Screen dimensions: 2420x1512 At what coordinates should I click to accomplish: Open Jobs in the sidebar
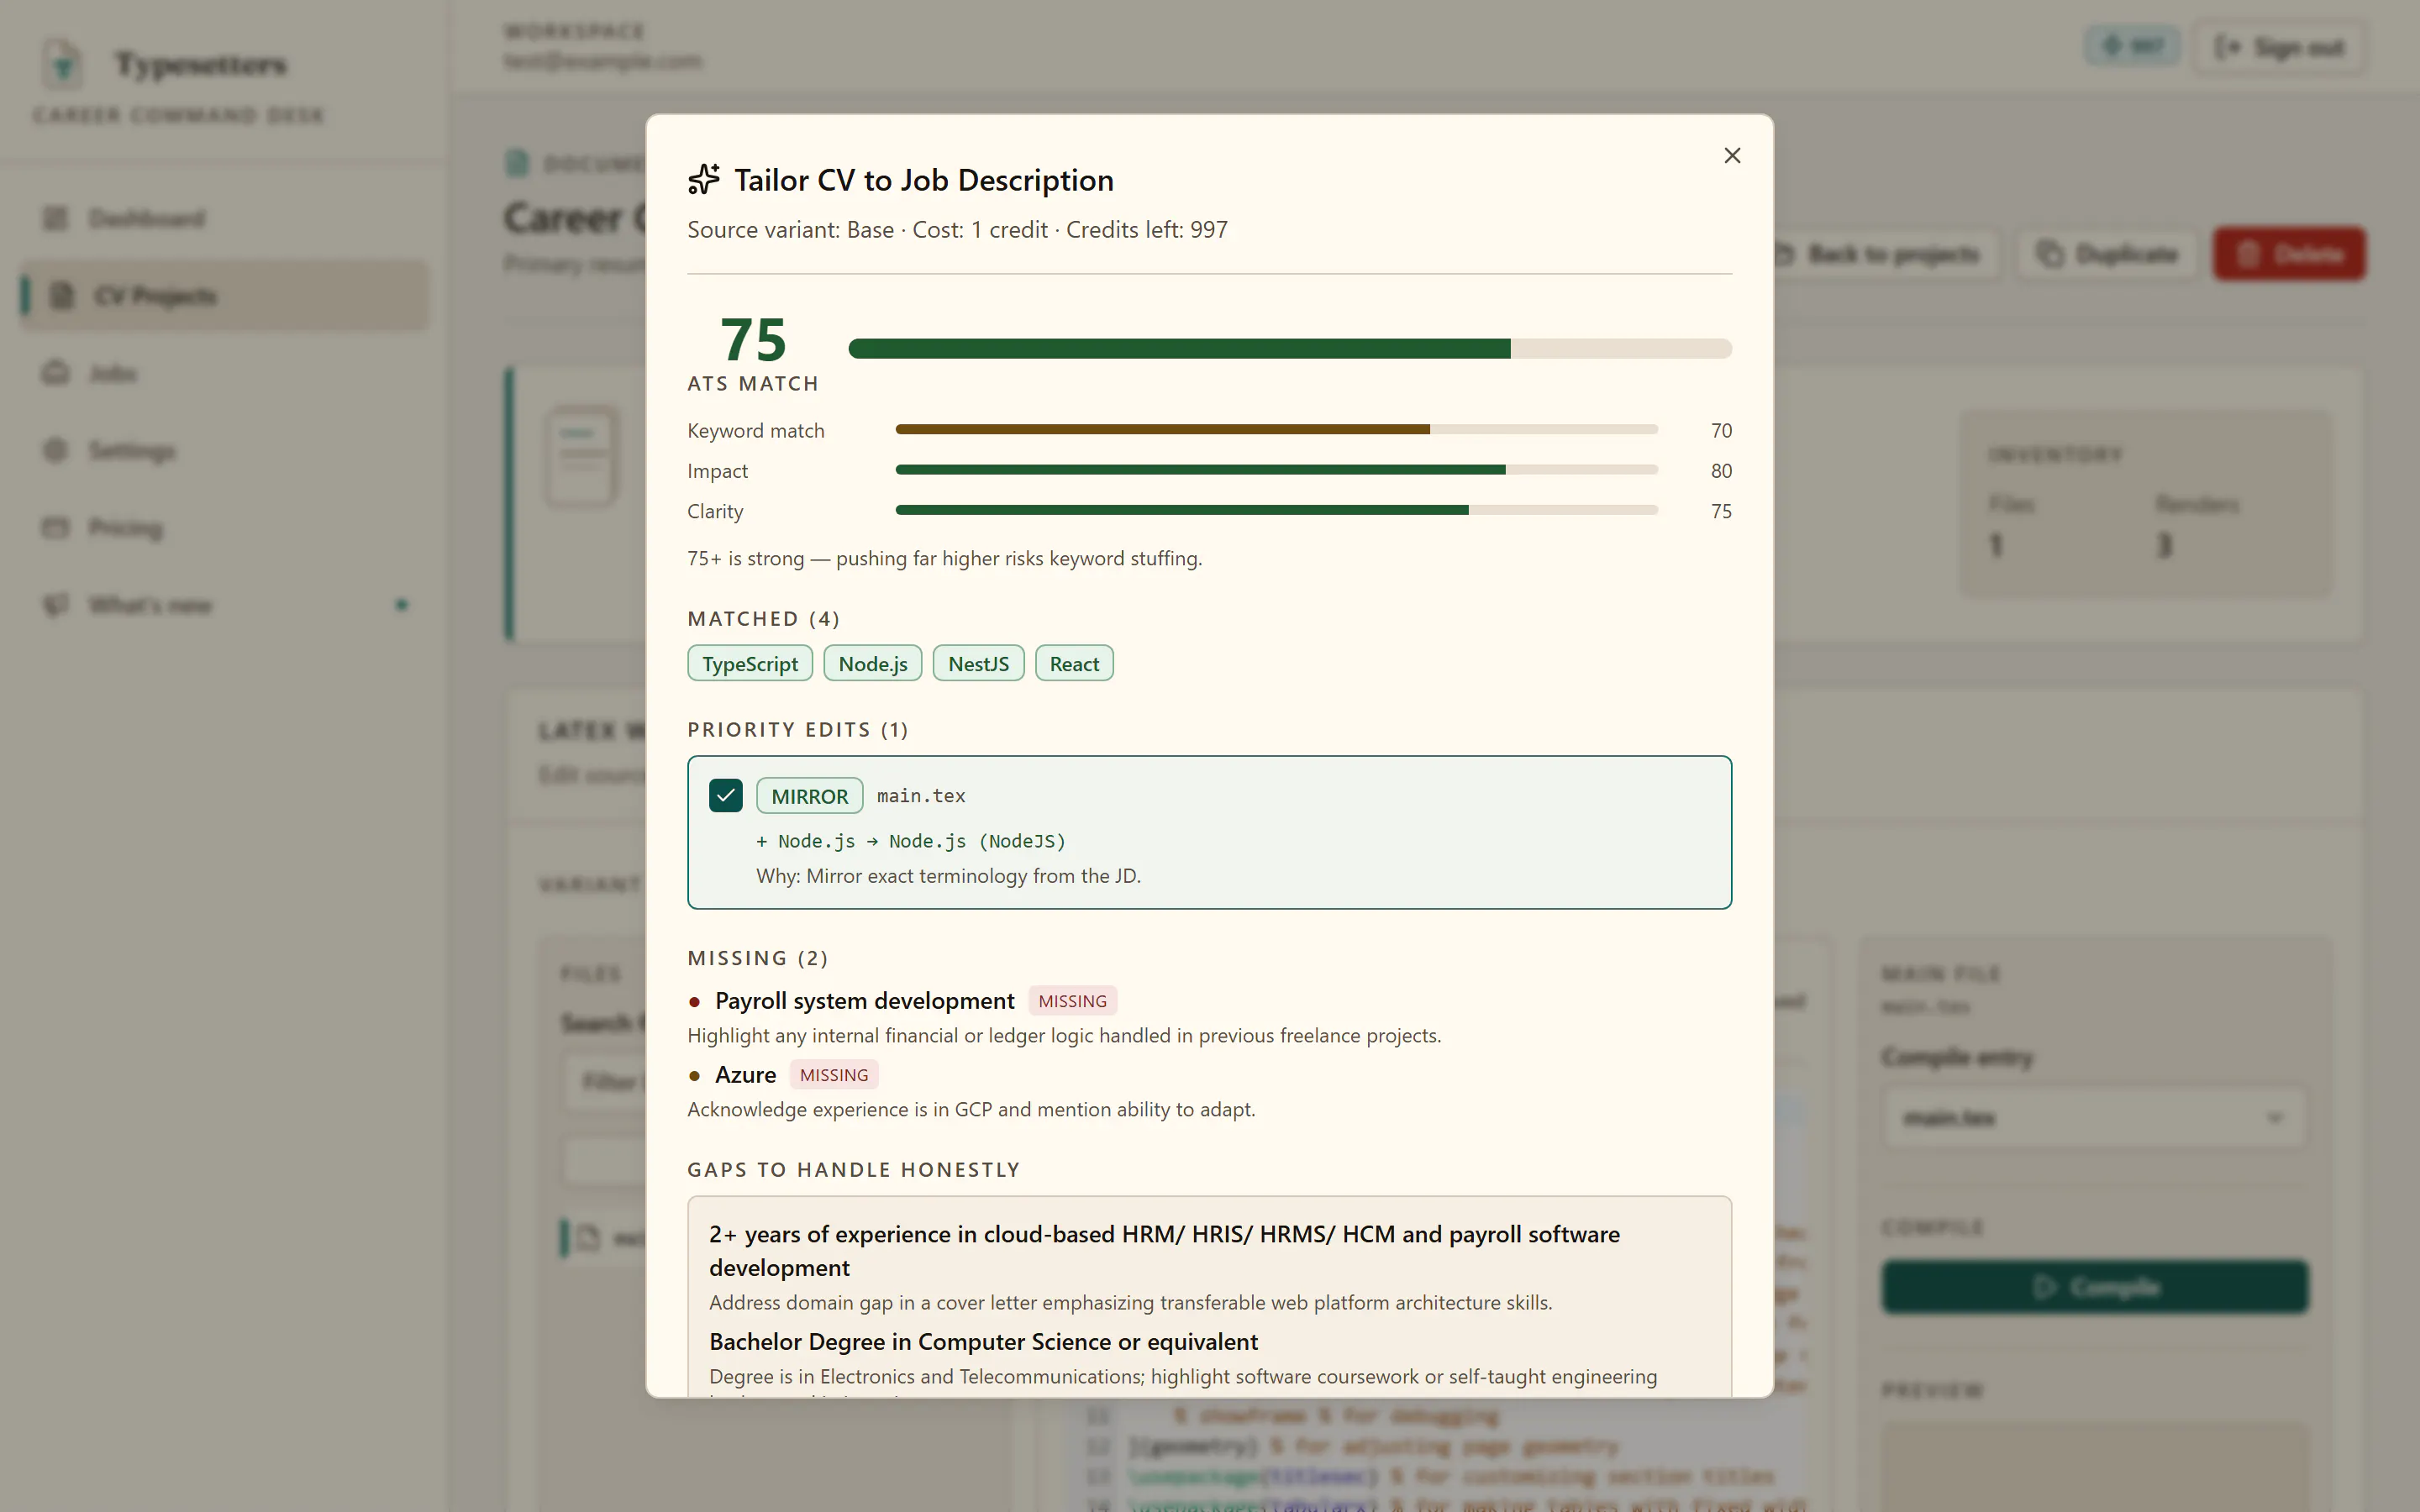(x=224, y=373)
